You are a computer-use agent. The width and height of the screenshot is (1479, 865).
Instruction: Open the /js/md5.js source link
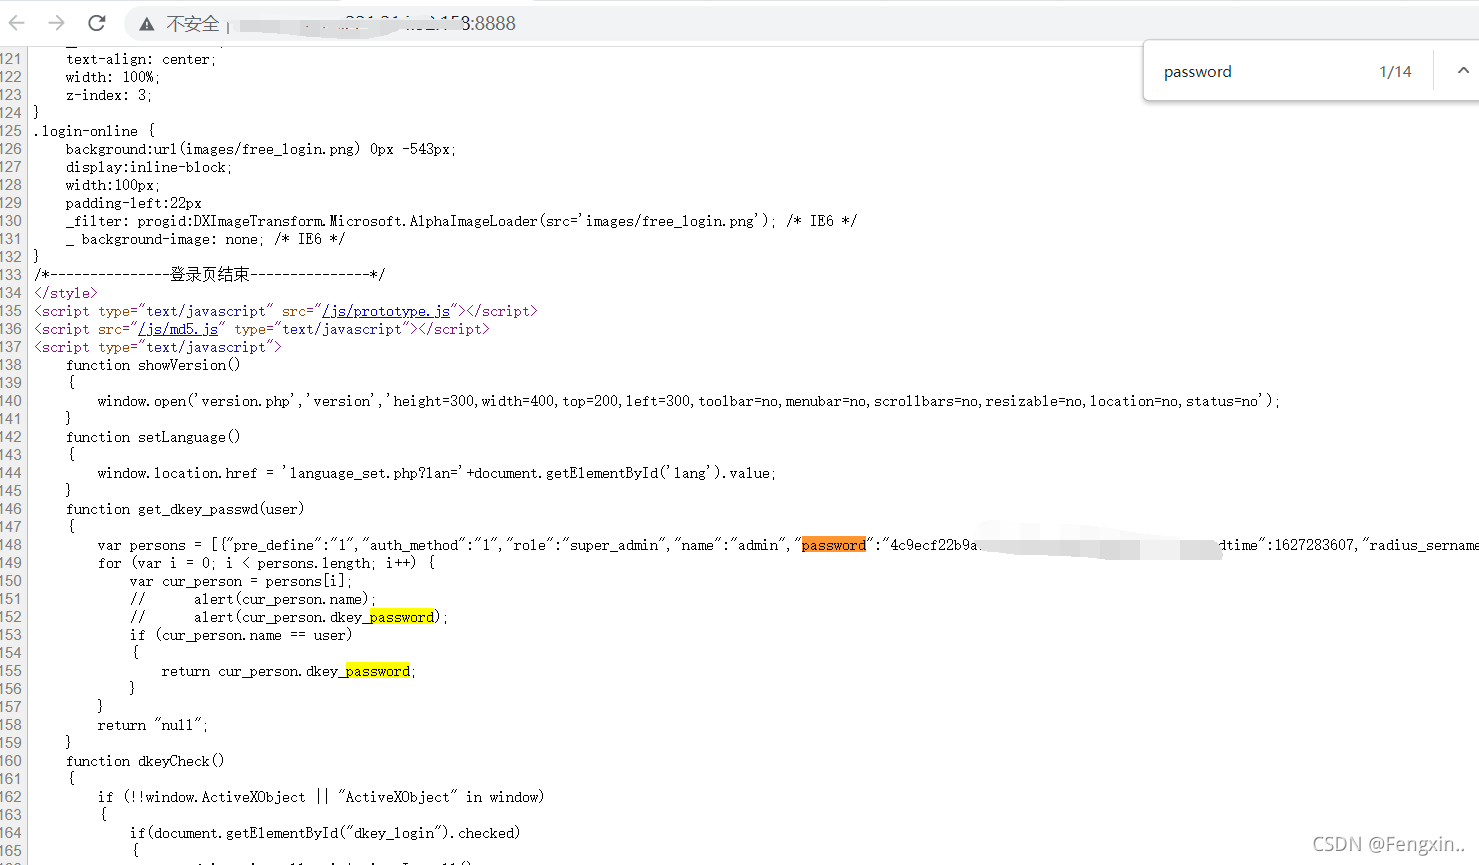coord(178,329)
